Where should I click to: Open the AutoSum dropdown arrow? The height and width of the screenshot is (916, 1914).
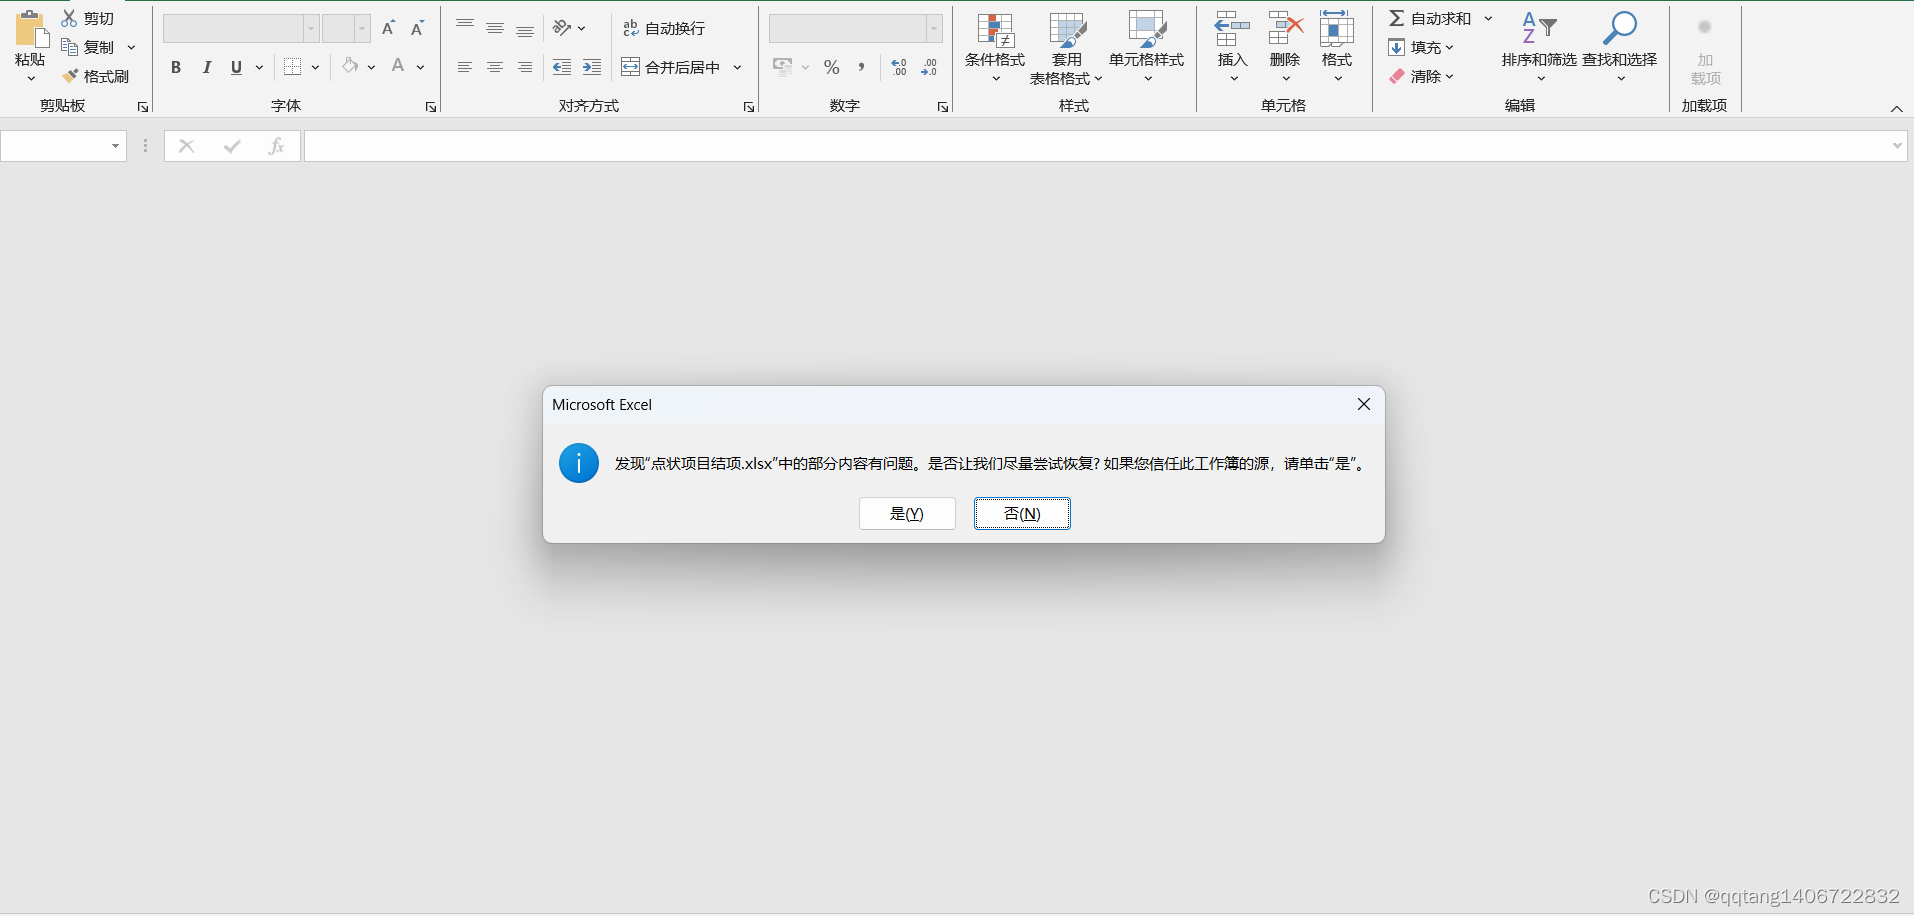coord(1488,18)
